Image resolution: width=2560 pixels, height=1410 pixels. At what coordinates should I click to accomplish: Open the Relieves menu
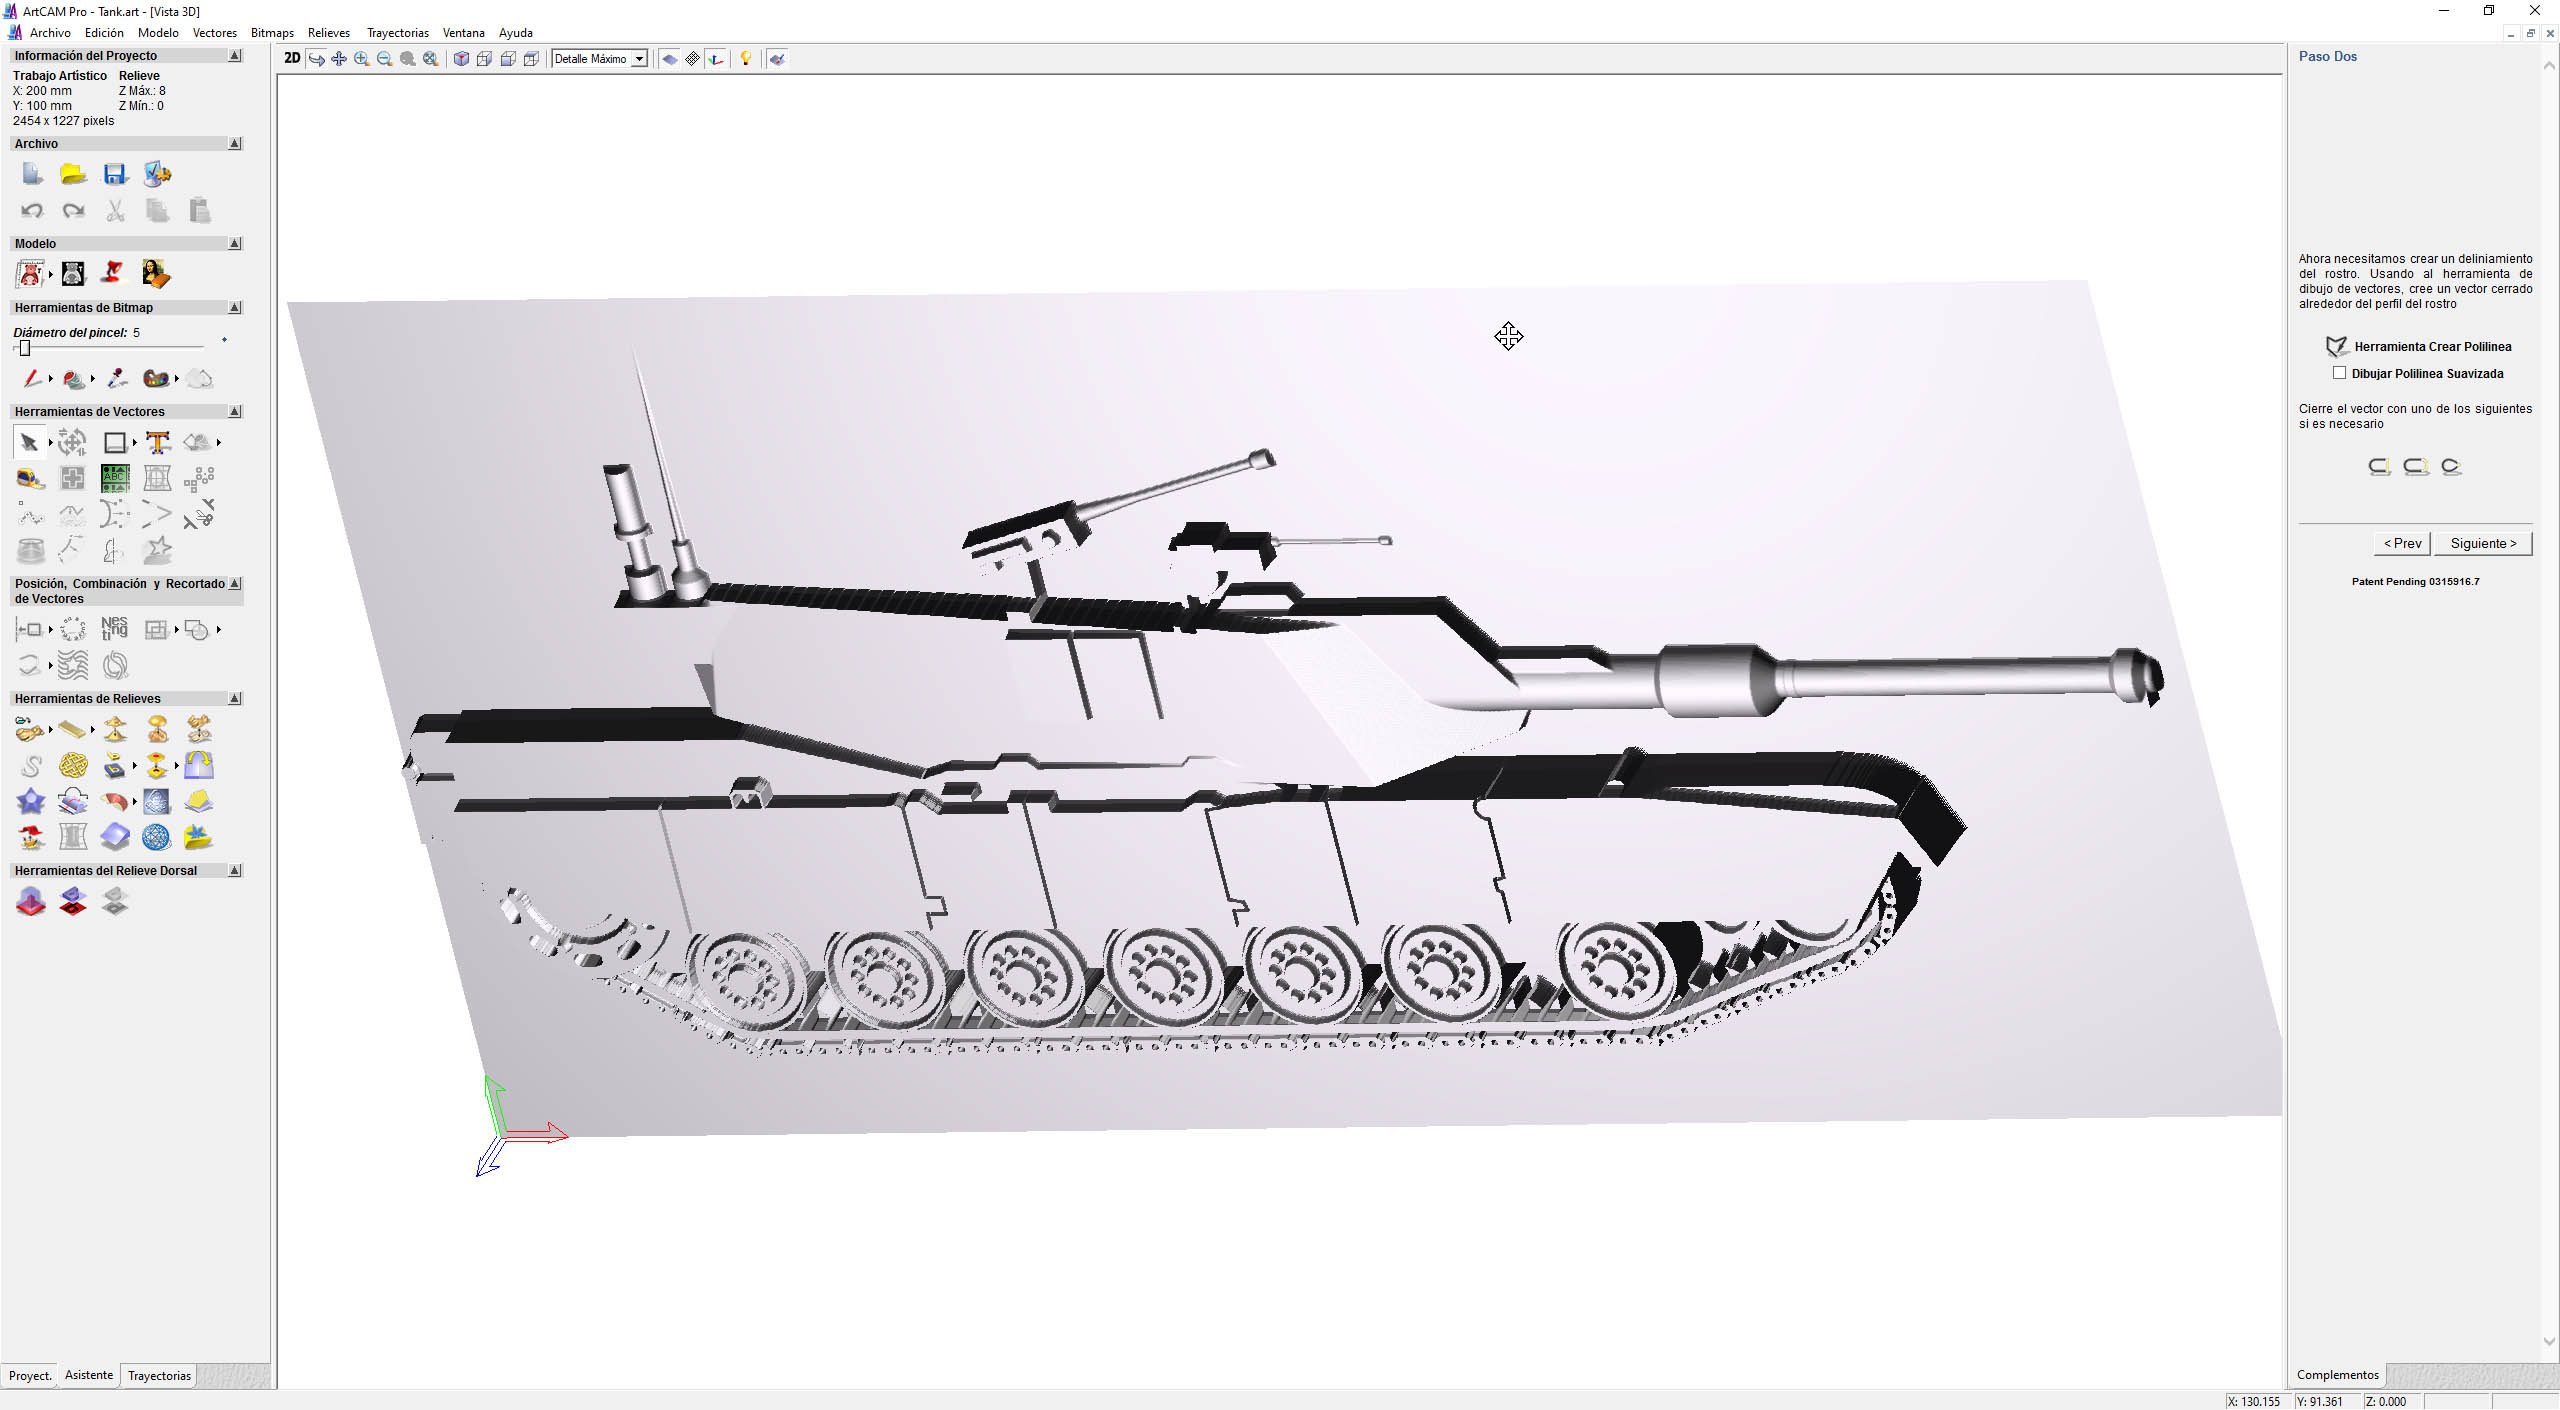click(328, 33)
